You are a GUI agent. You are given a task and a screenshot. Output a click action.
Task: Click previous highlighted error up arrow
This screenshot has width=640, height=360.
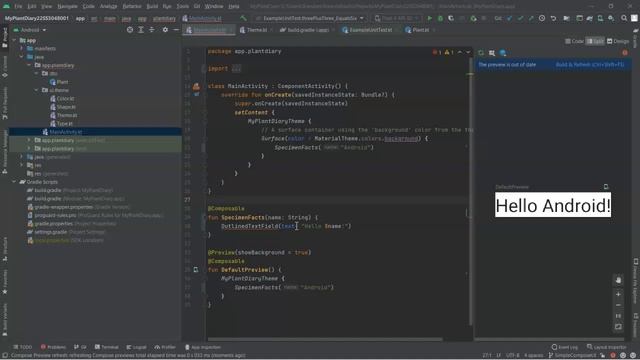coord(460,52)
